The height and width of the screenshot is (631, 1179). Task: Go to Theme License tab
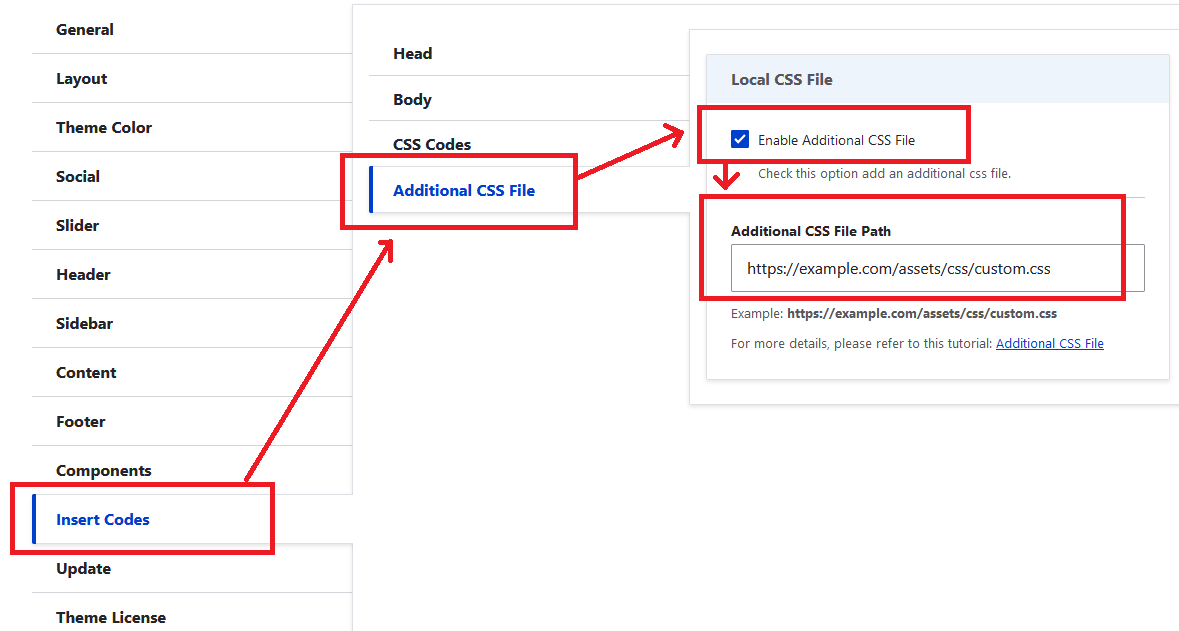click(x=111, y=617)
